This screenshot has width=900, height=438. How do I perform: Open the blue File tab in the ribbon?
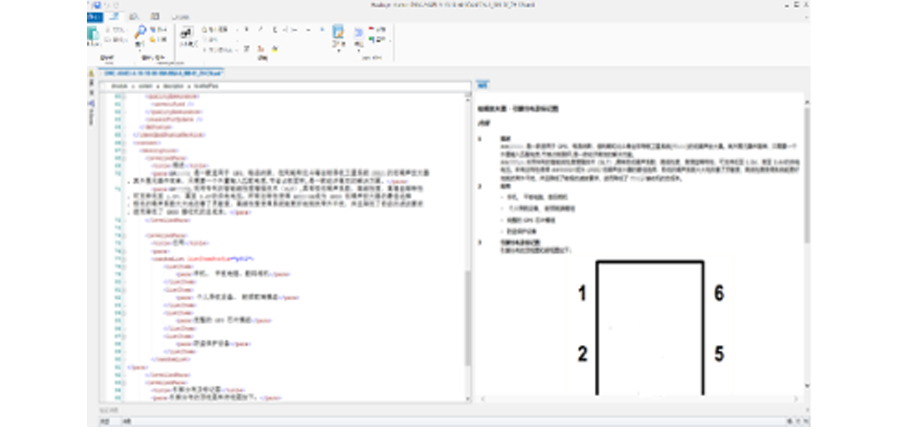pyautogui.click(x=93, y=17)
